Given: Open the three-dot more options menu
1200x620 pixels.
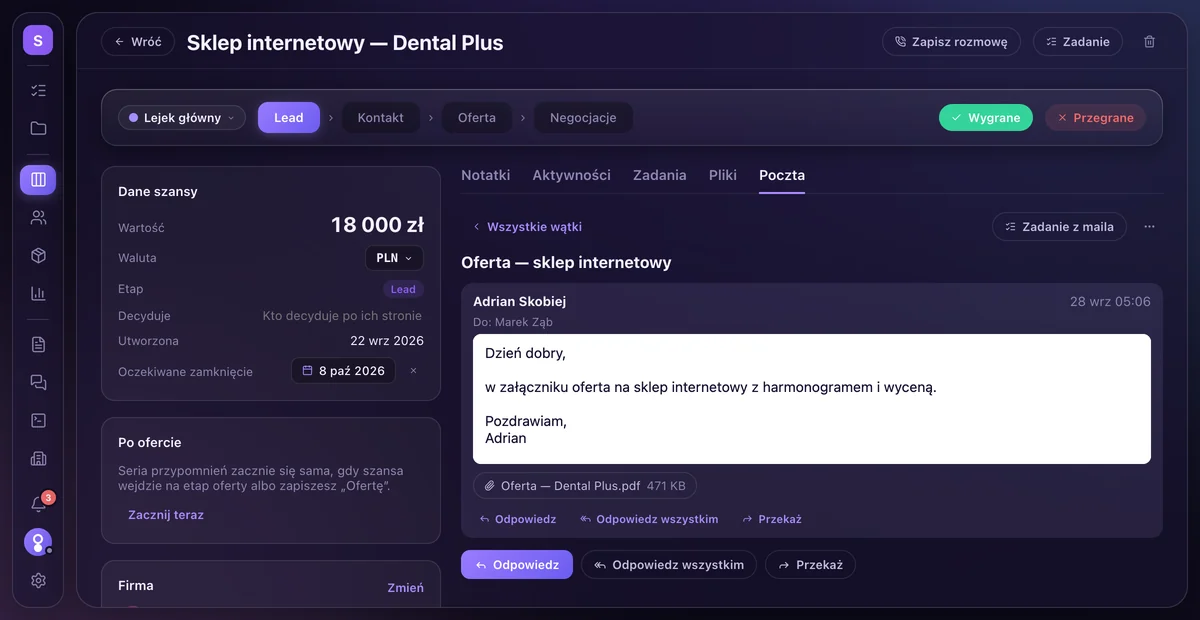Looking at the screenshot, I should (1149, 227).
